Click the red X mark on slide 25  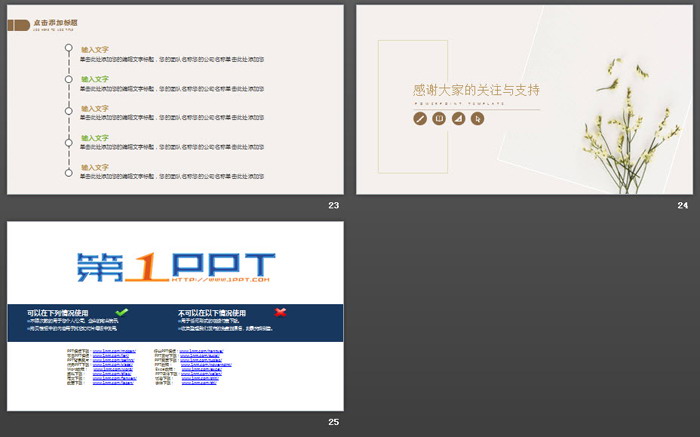tap(280, 312)
